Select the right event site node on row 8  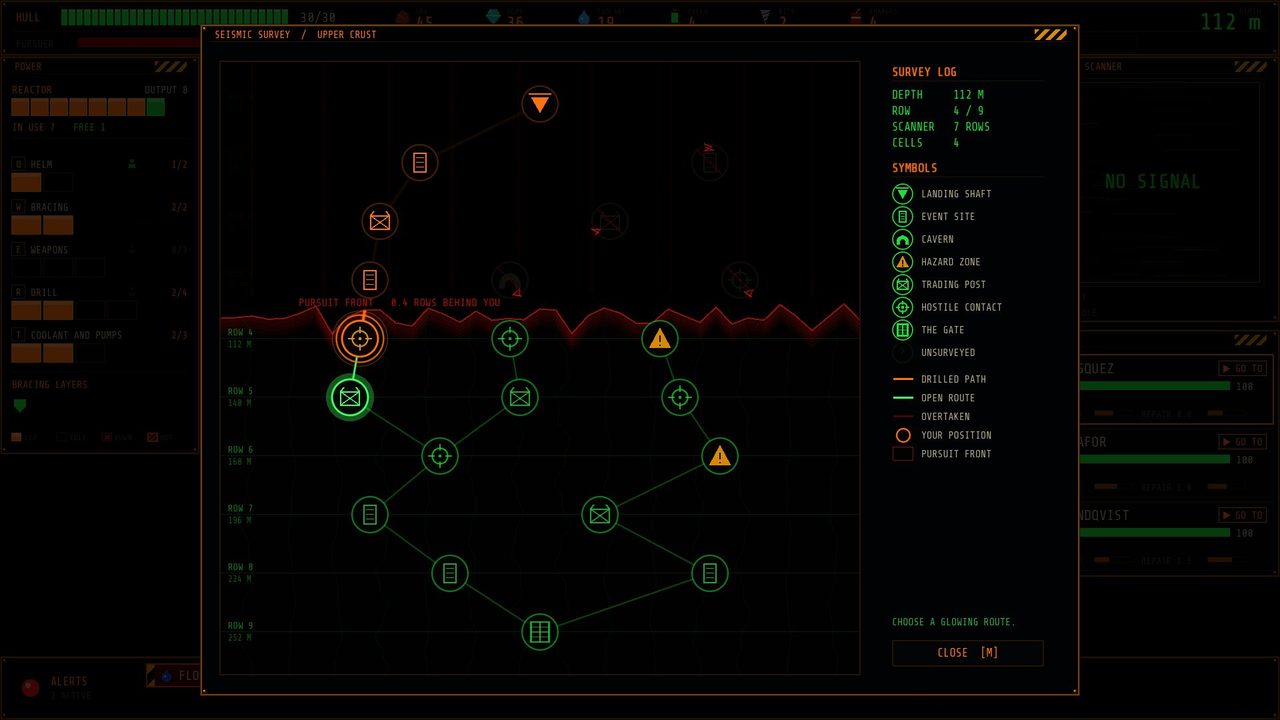(710, 573)
